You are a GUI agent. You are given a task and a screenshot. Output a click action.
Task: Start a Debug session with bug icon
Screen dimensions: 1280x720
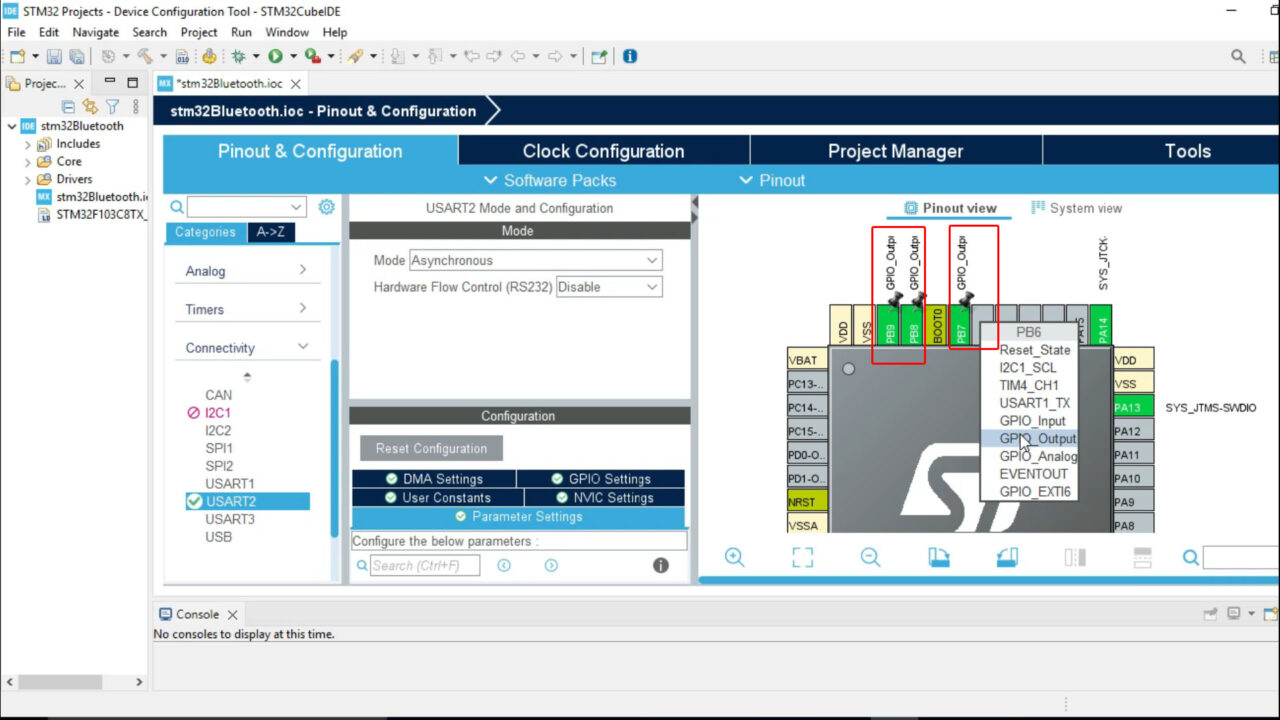(238, 56)
